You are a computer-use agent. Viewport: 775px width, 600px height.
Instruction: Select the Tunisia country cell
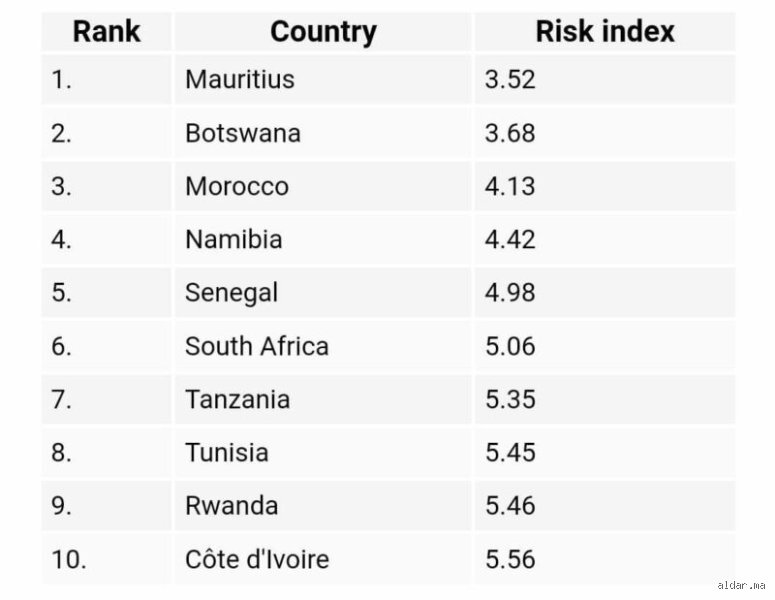(323, 453)
